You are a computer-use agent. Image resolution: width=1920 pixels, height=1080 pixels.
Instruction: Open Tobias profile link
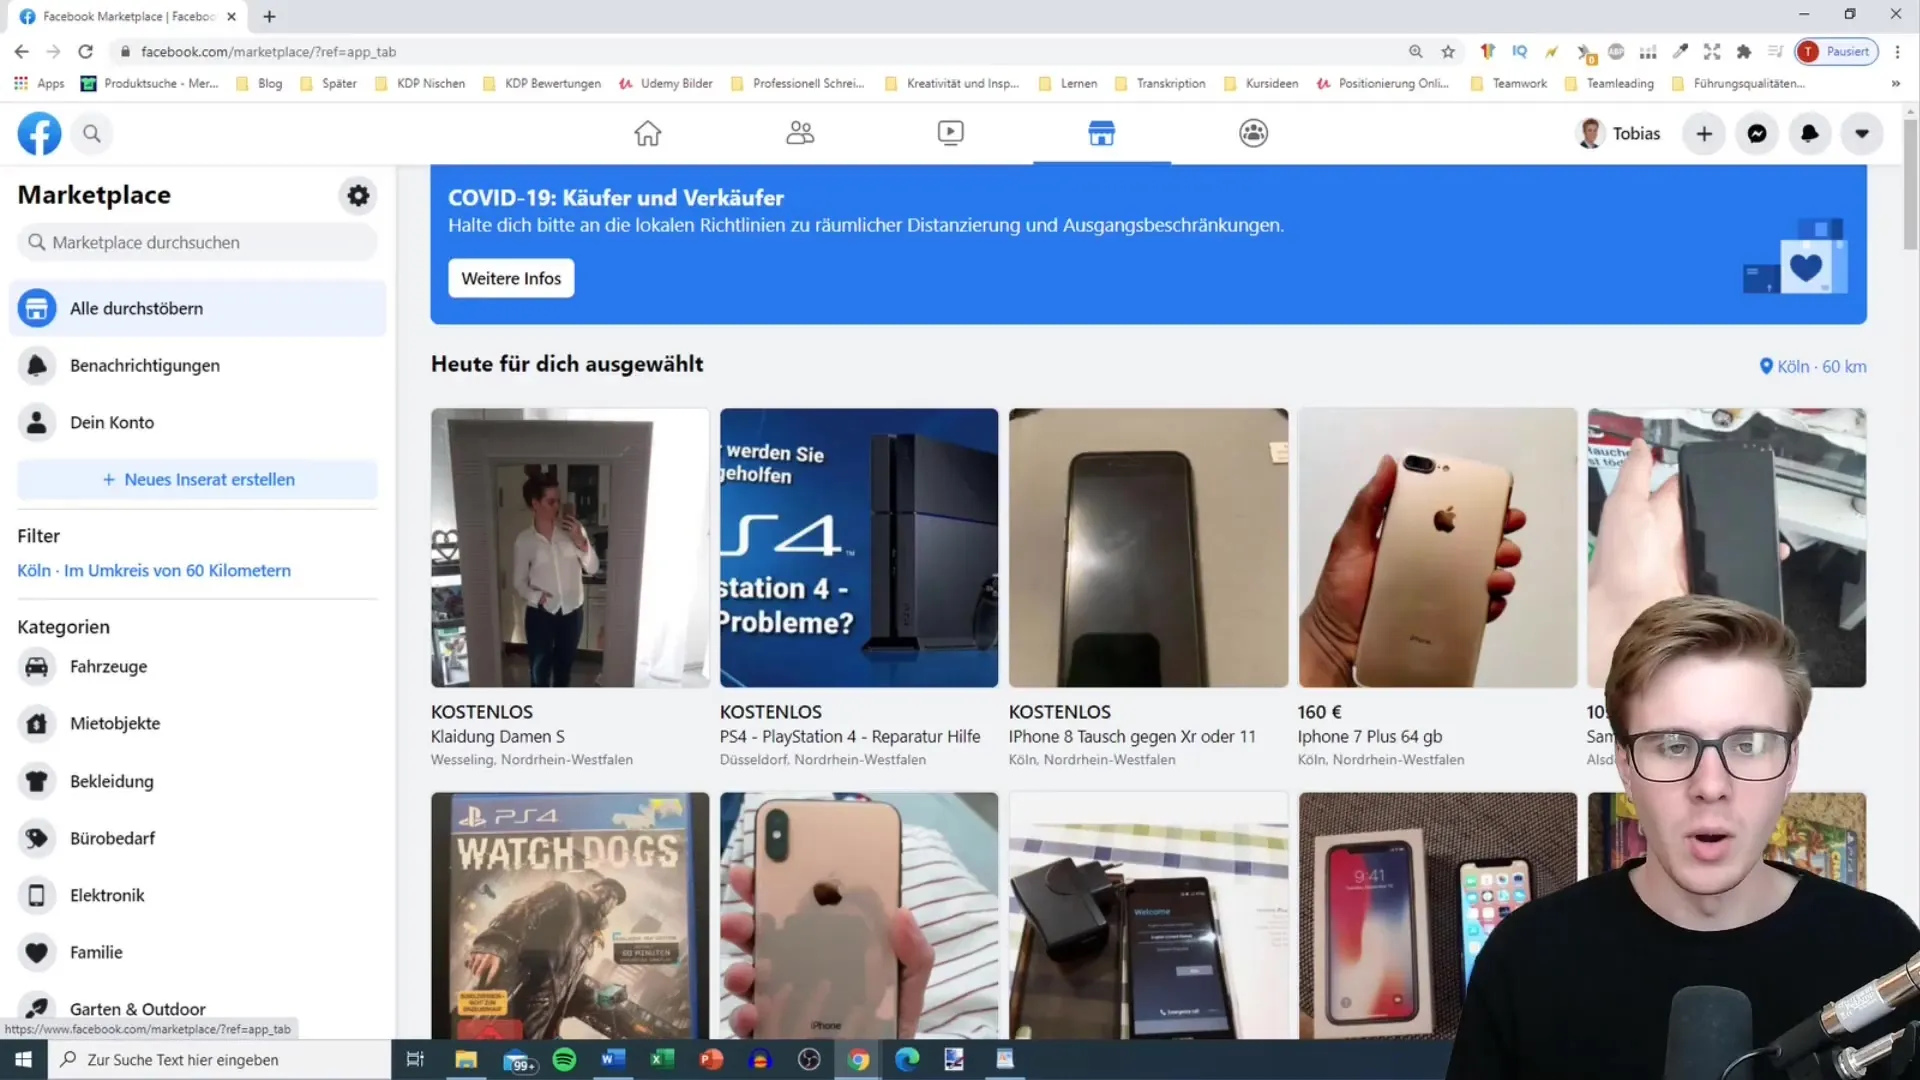pyautogui.click(x=1618, y=133)
